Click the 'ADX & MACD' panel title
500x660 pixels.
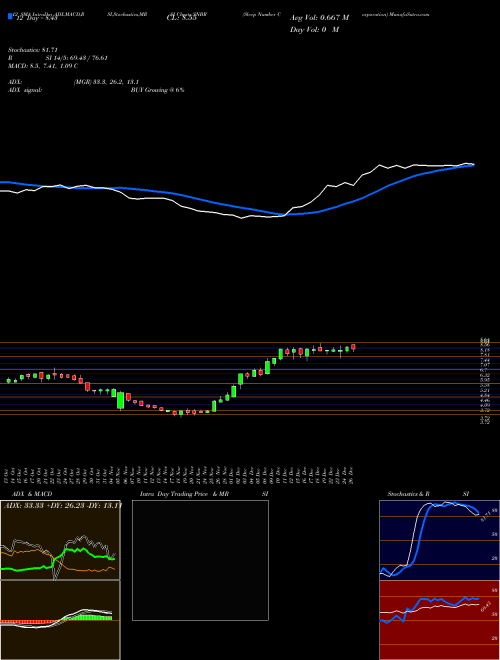(32, 494)
